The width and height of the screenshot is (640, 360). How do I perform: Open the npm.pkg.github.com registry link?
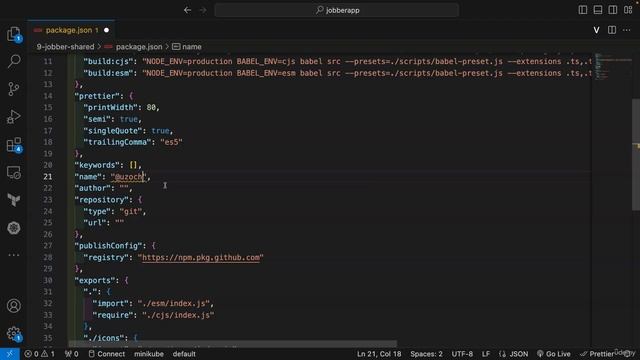coord(201,258)
